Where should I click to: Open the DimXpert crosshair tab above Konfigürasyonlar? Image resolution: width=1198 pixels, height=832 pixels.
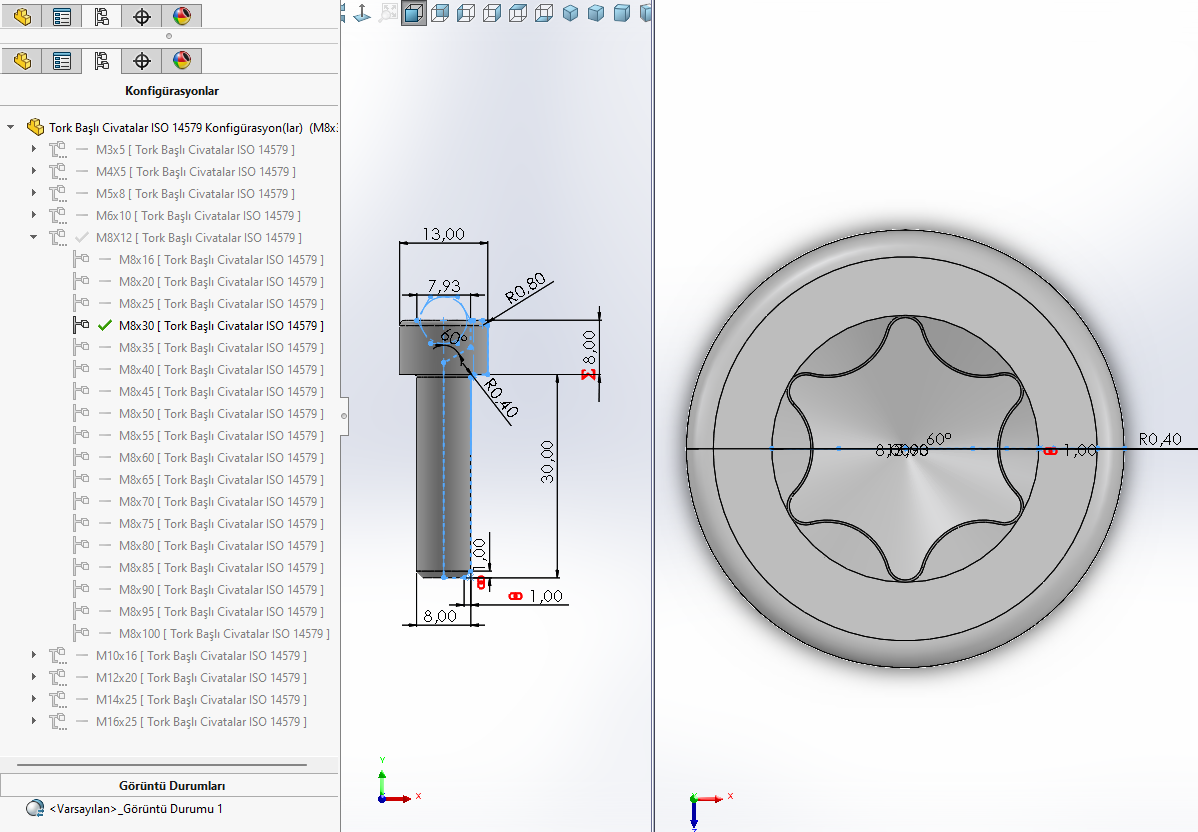point(142,61)
